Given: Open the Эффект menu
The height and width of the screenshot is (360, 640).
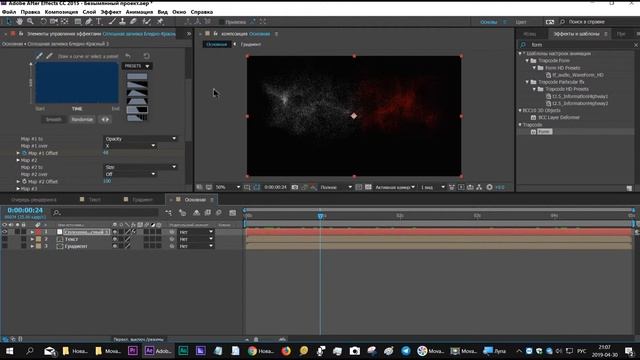Looking at the screenshot, I should point(111,12).
